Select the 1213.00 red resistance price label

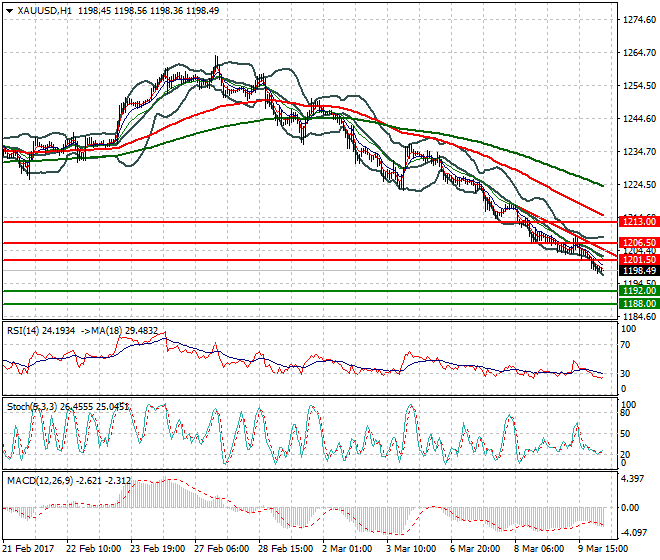(x=639, y=221)
